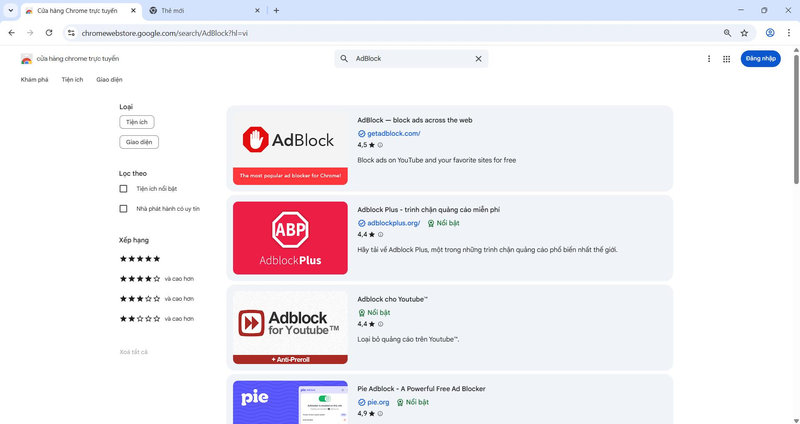800x424 pixels.
Task: Click the AdBlock search input field
Action: coord(411,59)
